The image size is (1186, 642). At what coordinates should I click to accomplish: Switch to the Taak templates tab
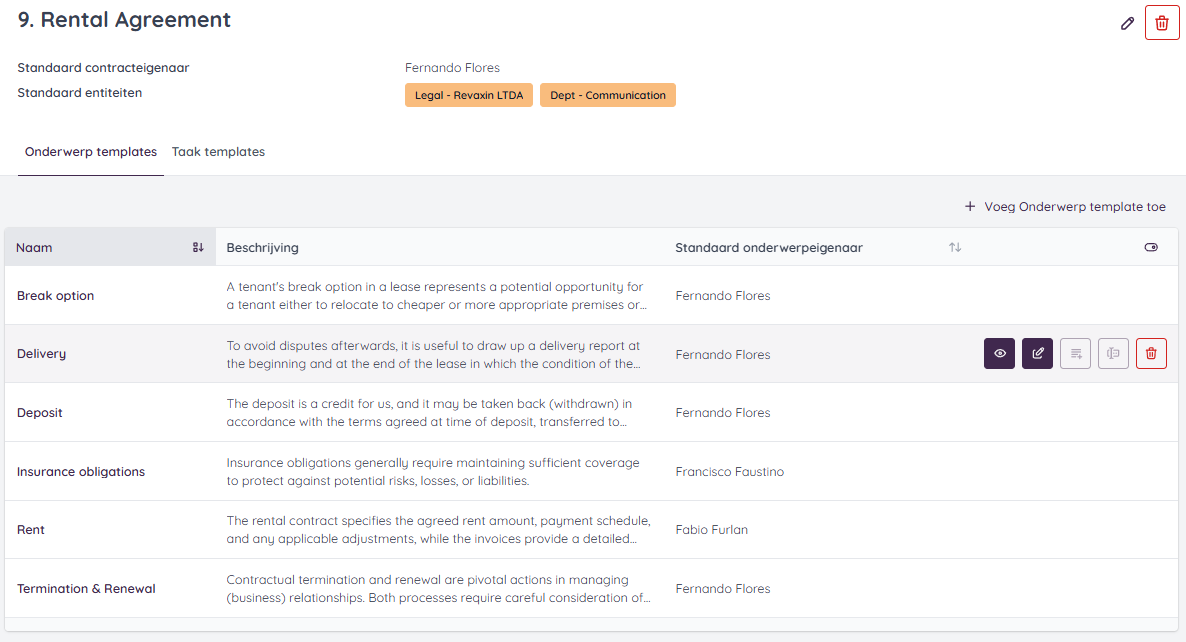tap(218, 151)
